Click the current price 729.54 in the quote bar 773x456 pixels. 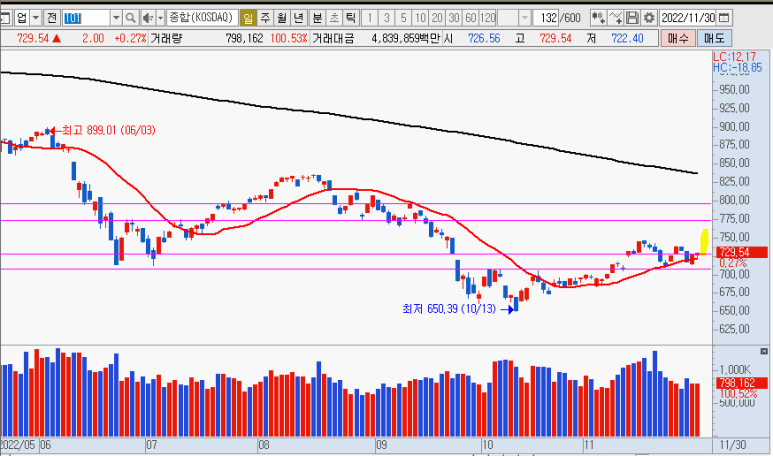point(33,38)
